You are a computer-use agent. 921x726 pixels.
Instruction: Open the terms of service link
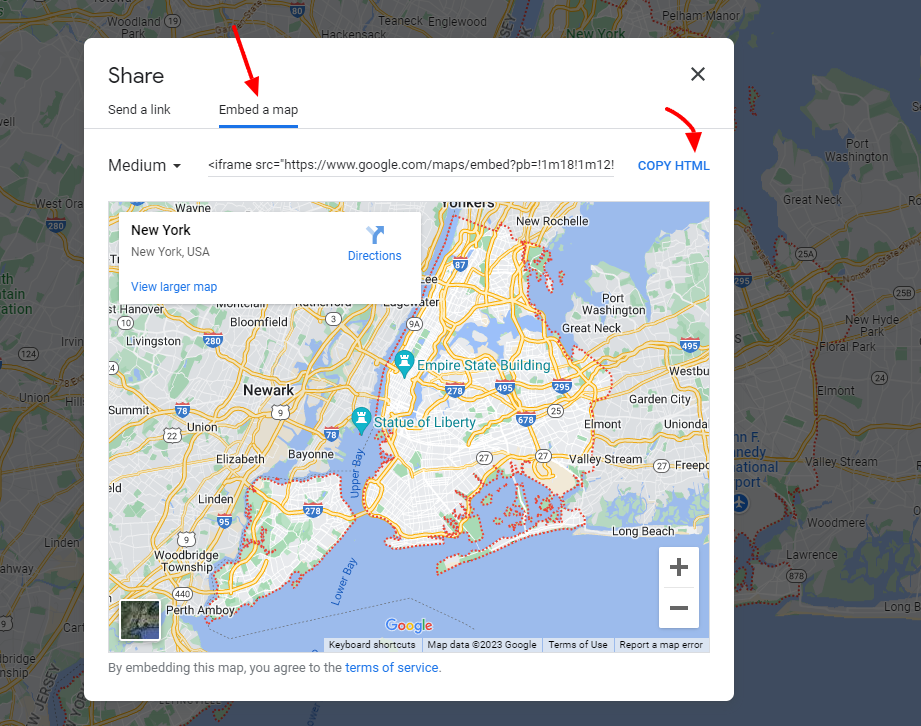point(391,668)
